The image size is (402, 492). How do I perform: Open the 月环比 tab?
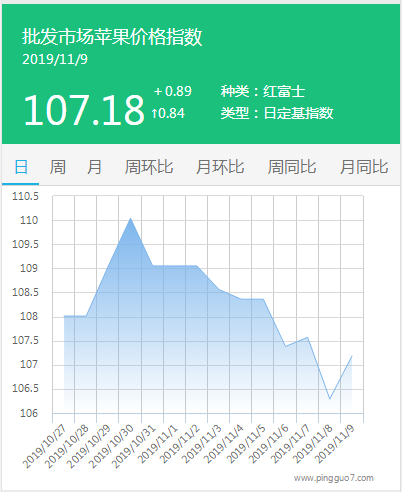pos(220,167)
